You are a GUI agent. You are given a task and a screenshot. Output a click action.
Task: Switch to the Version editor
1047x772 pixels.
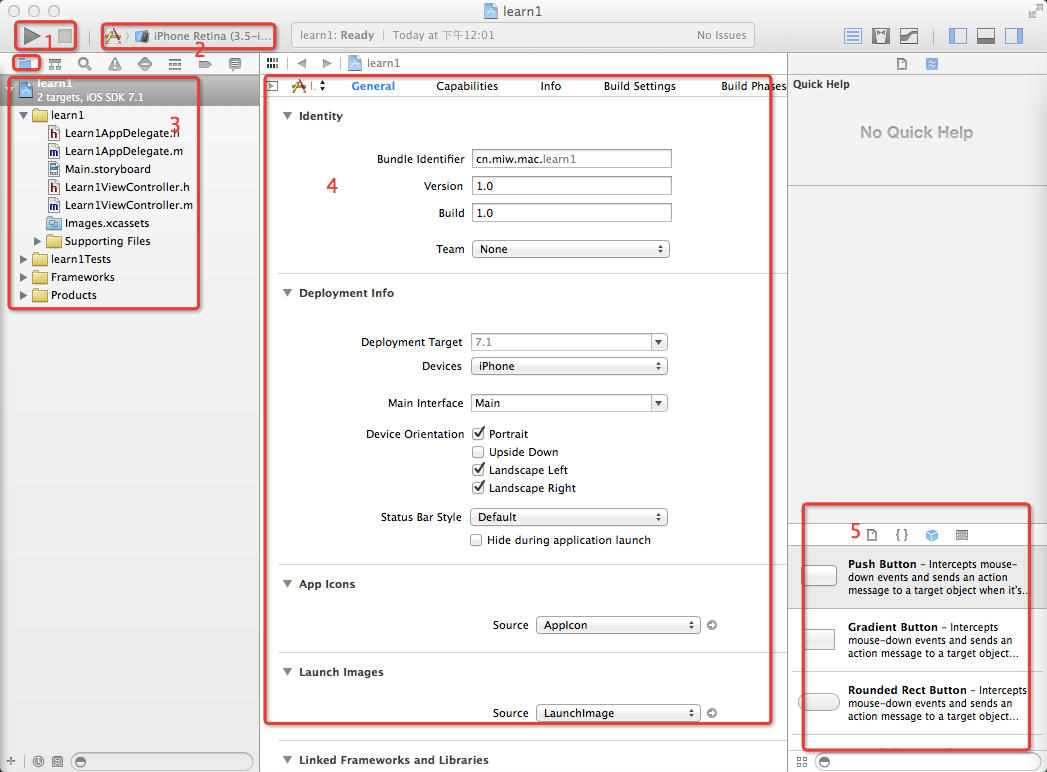(909, 36)
